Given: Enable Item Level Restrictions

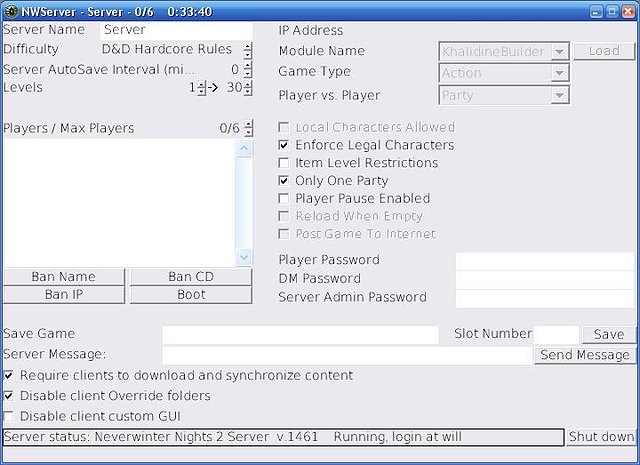Looking at the screenshot, I should pyautogui.click(x=284, y=162).
